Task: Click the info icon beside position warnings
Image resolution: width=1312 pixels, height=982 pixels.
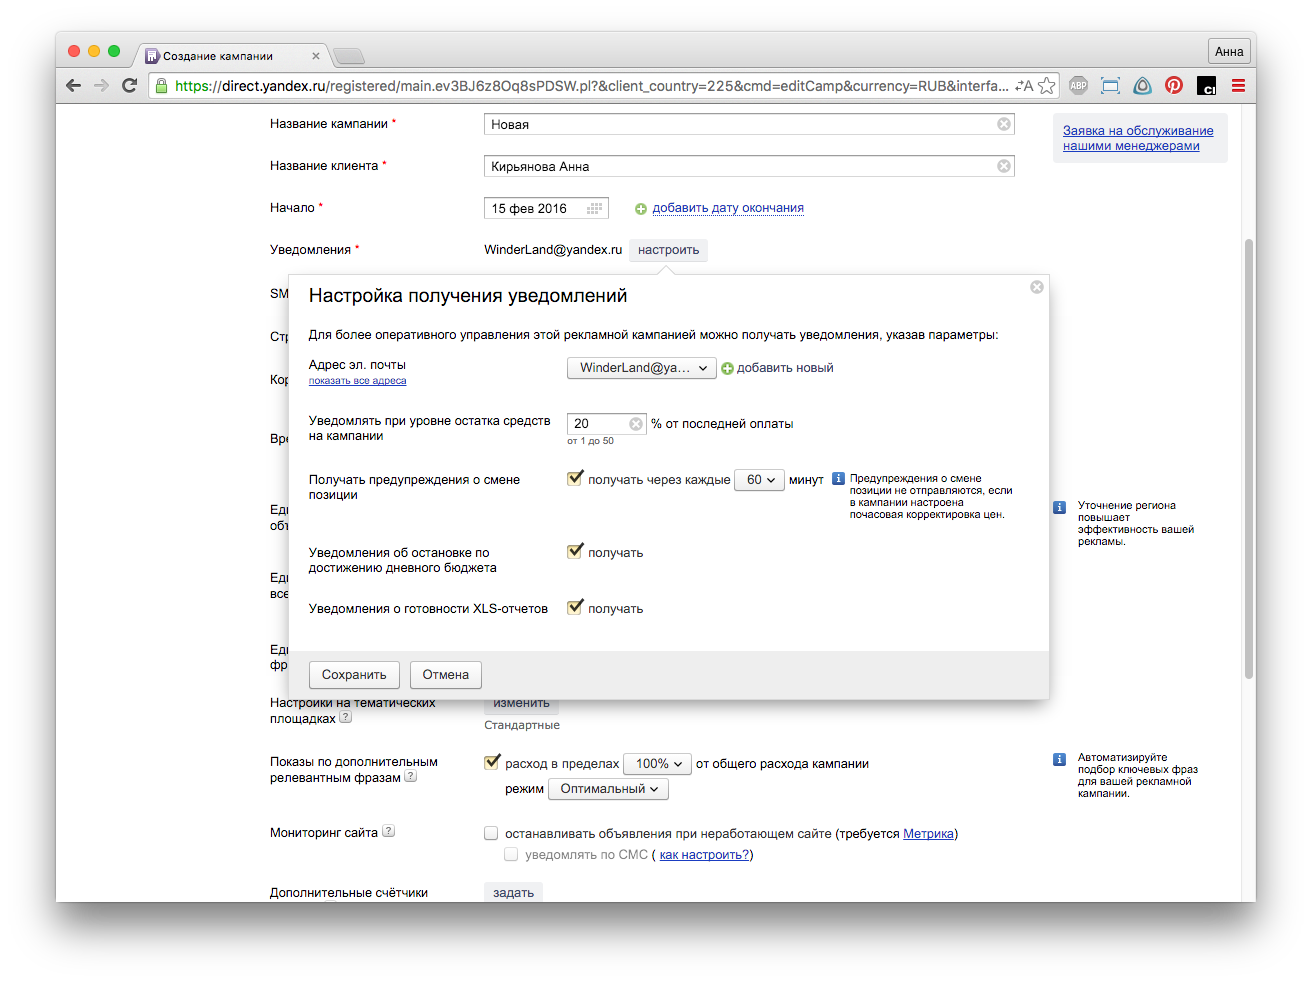Action: pos(839,479)
